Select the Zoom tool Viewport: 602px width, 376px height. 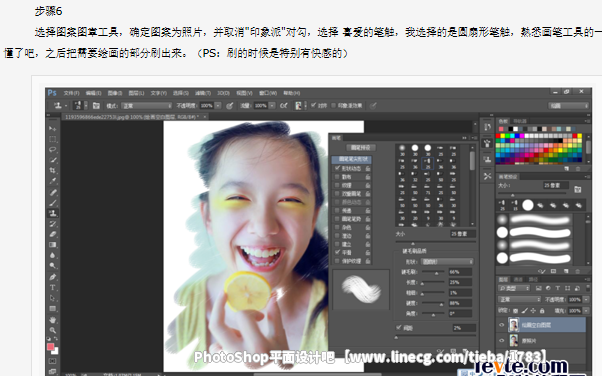pyautogui.click(x=53, y=330)
